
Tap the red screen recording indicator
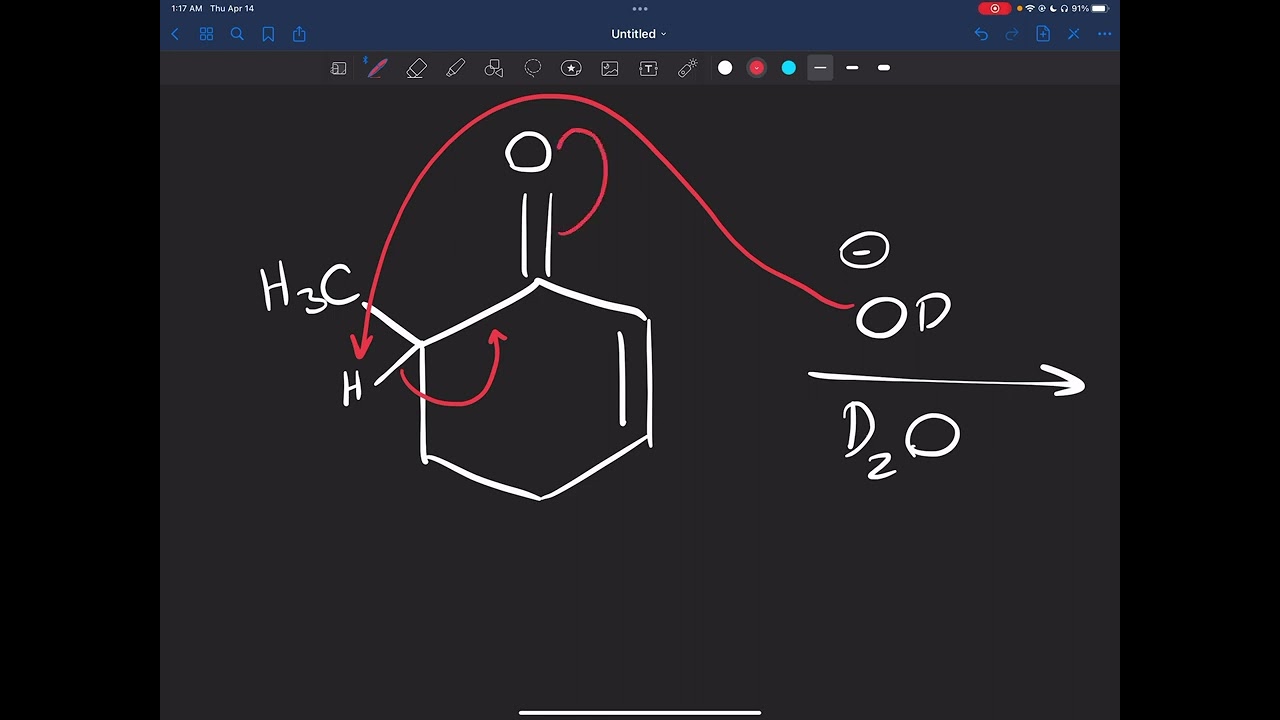point(994,8)
